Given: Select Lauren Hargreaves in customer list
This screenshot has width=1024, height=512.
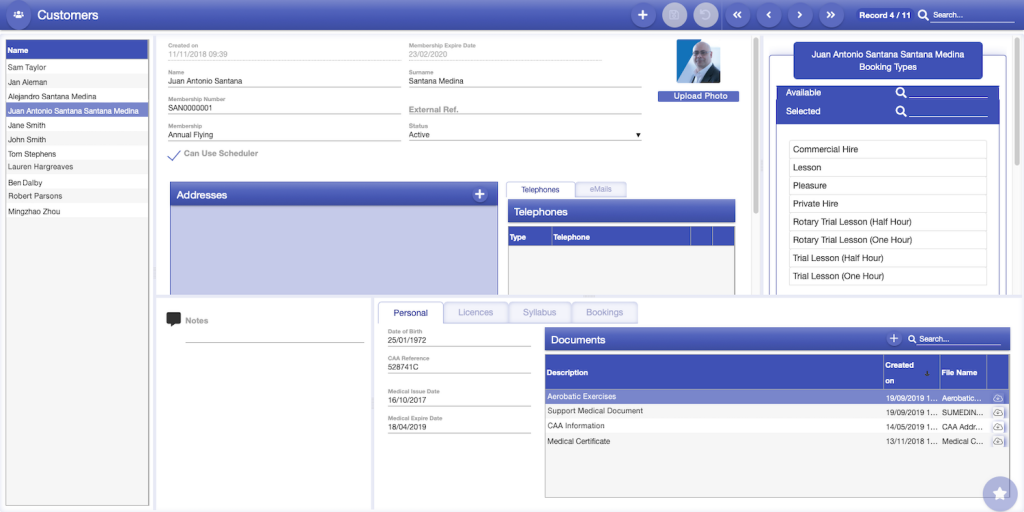Looking at the screenshot, I should click(x=77, y=167).
